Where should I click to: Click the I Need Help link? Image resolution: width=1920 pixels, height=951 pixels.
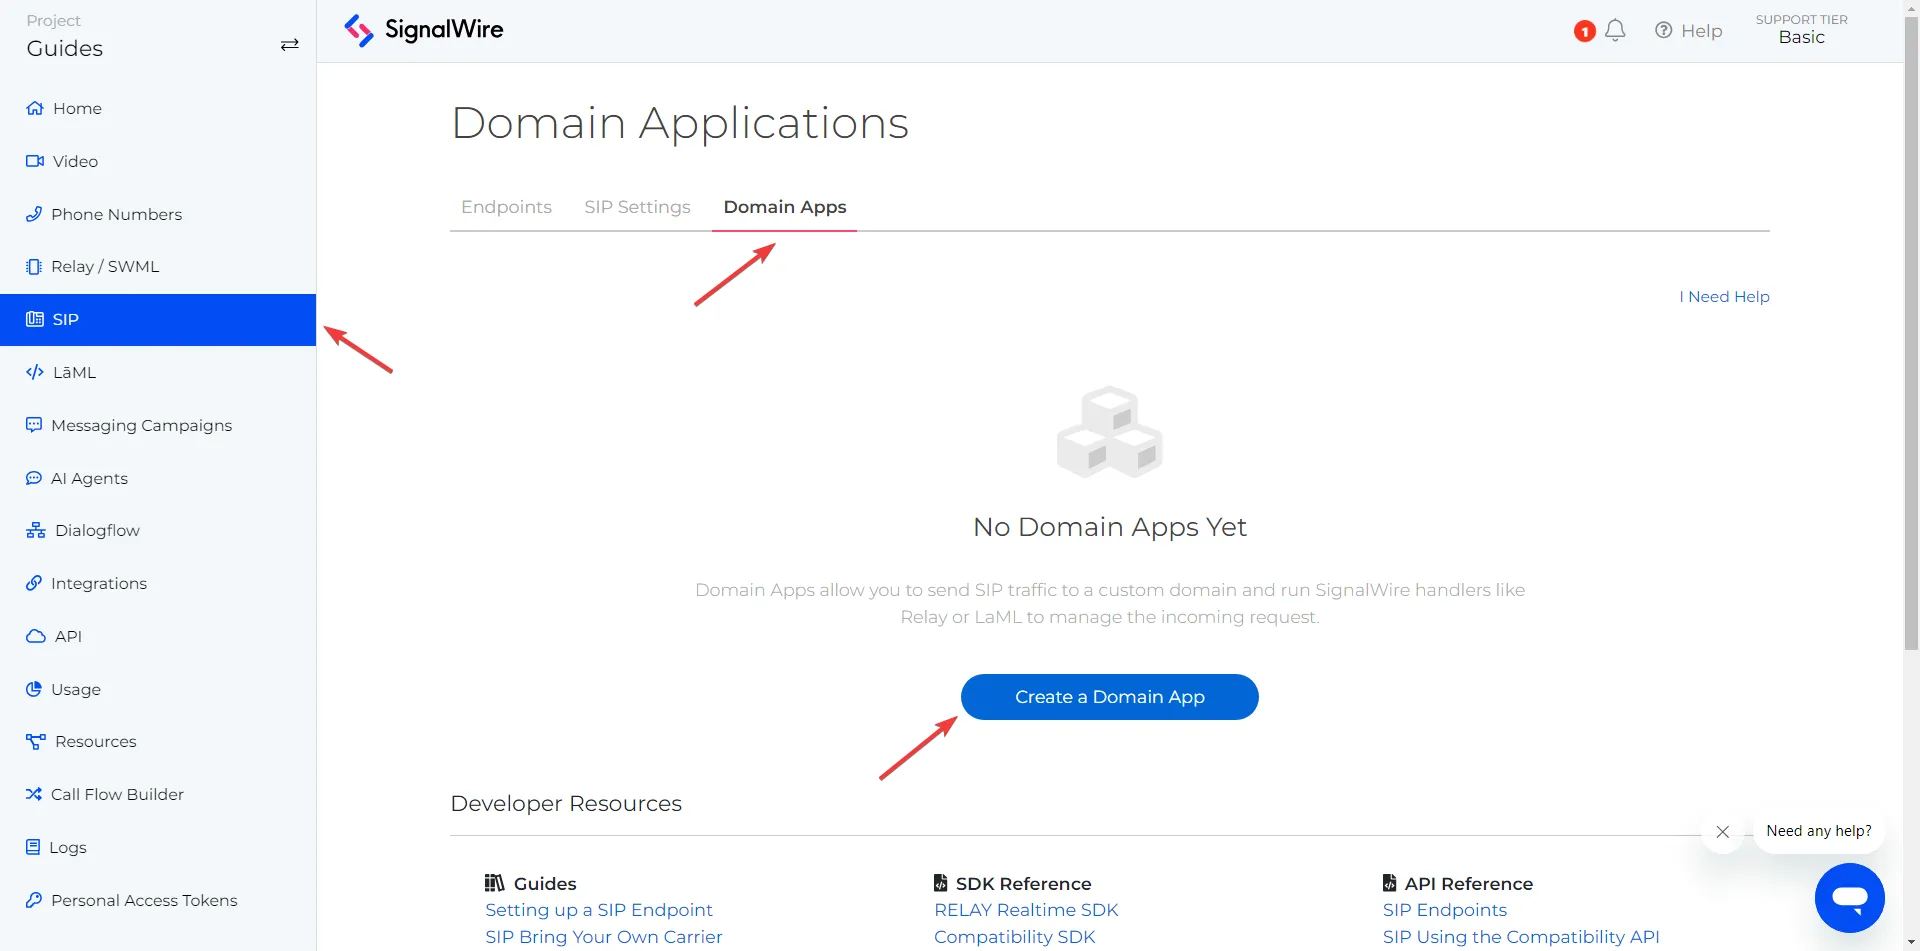1723,296
